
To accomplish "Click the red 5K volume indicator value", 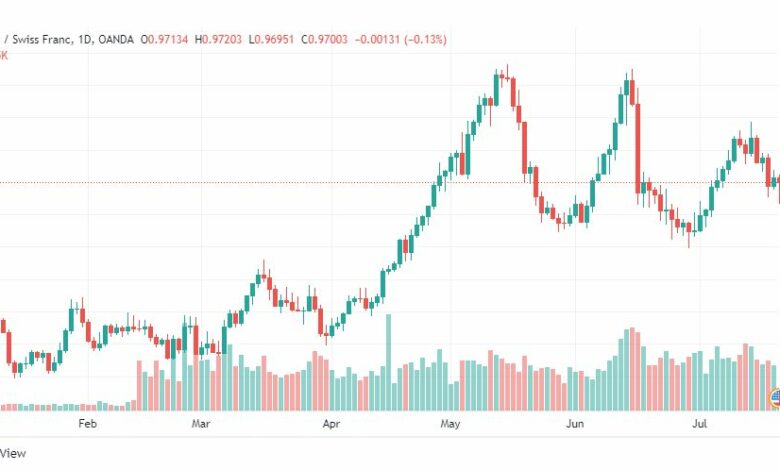I will (3, 55).
